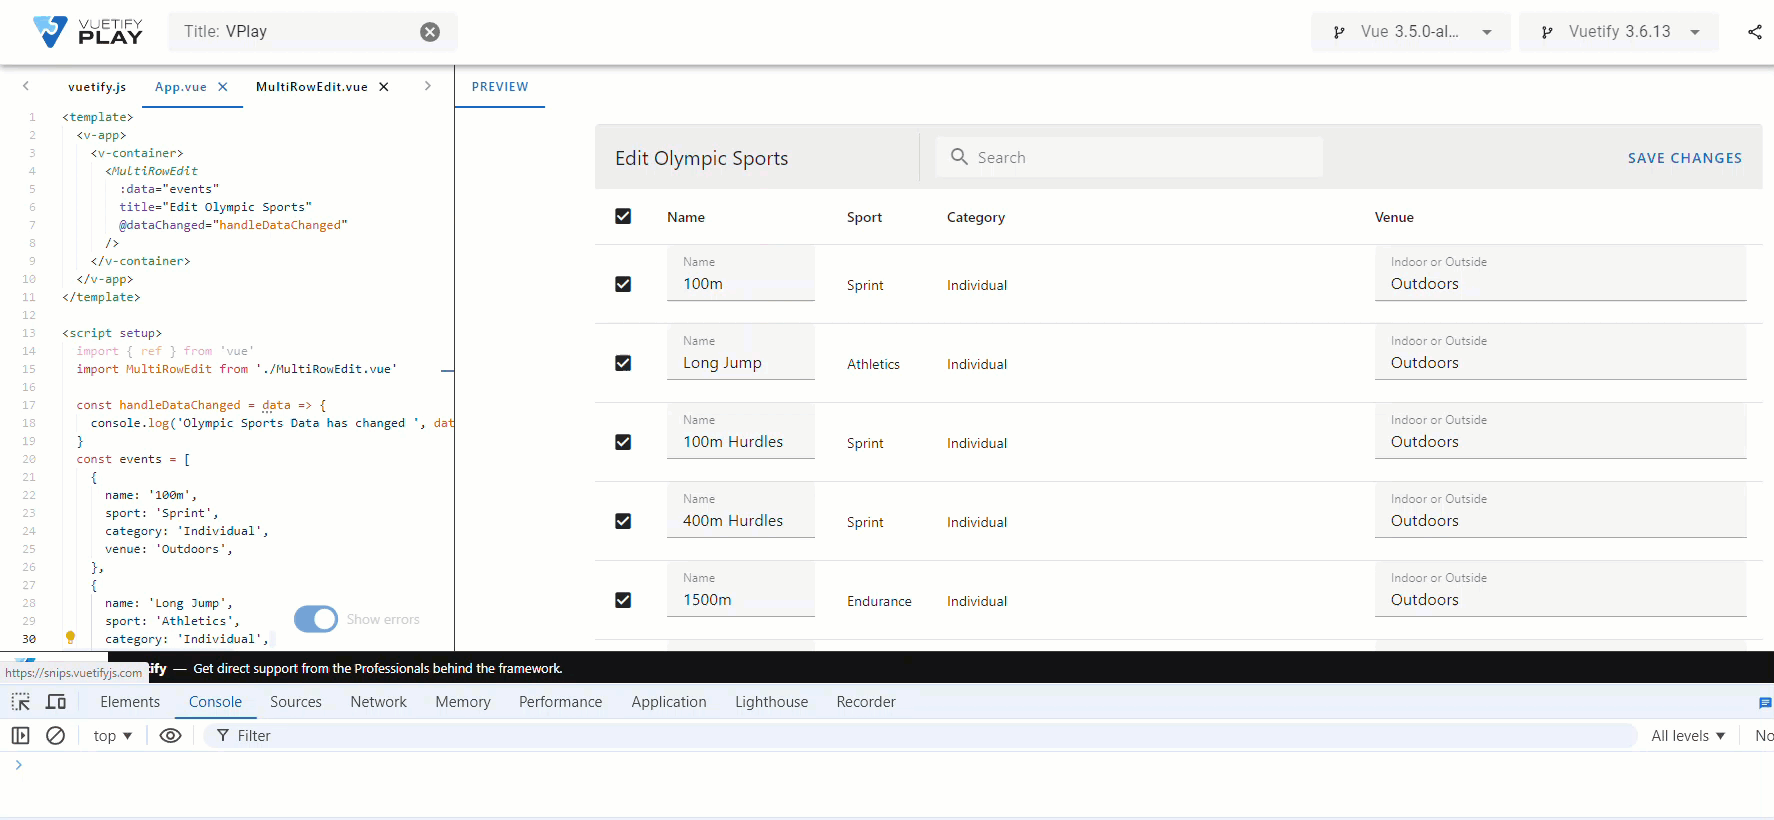This screenshot has height=820, width=1774.
Task: Open the Vue version dropdown
Action: point(1410,32)
